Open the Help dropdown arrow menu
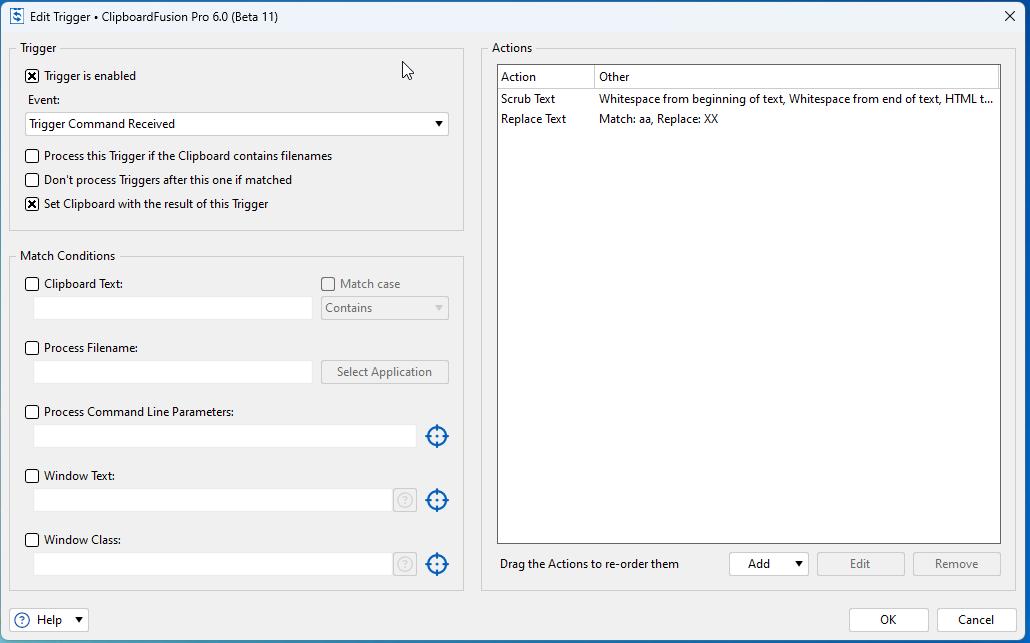Image resolution: width=1030 pixels, height=643 pixels. 79,620
